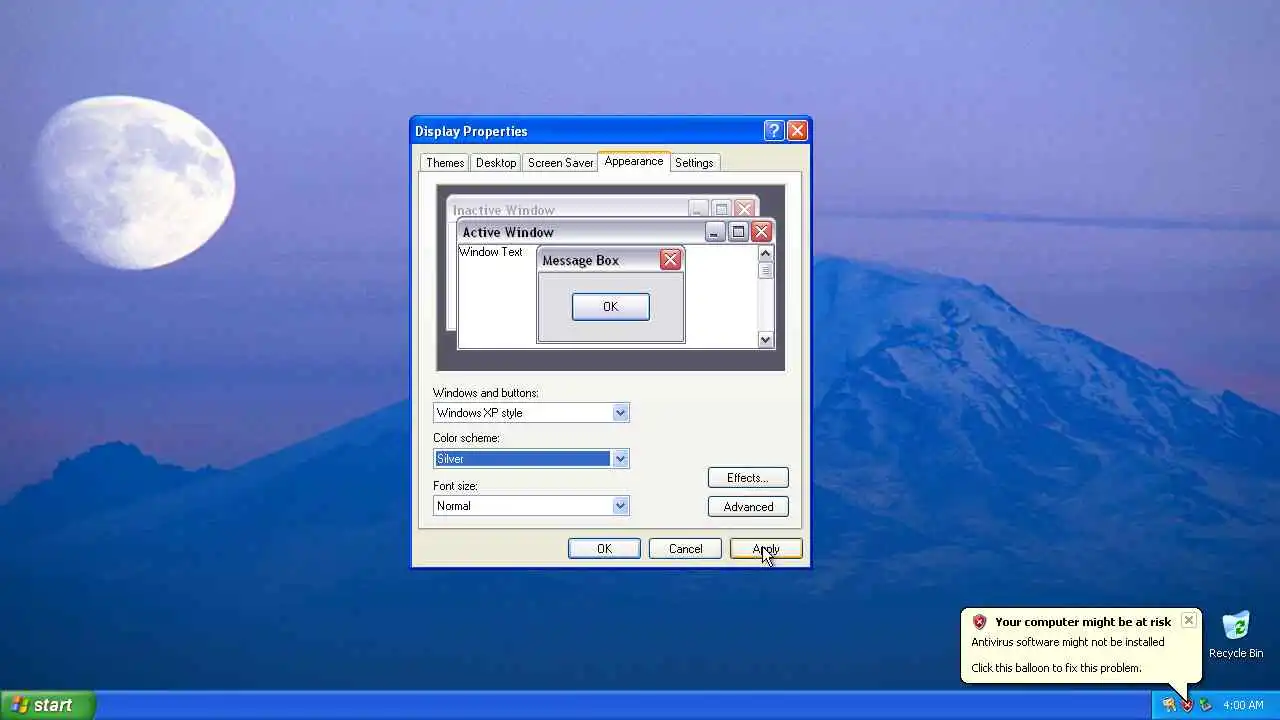Click the Safely Remove Hardware tray icon
Screen dimensions: 1280x720
pos(1205,705)
